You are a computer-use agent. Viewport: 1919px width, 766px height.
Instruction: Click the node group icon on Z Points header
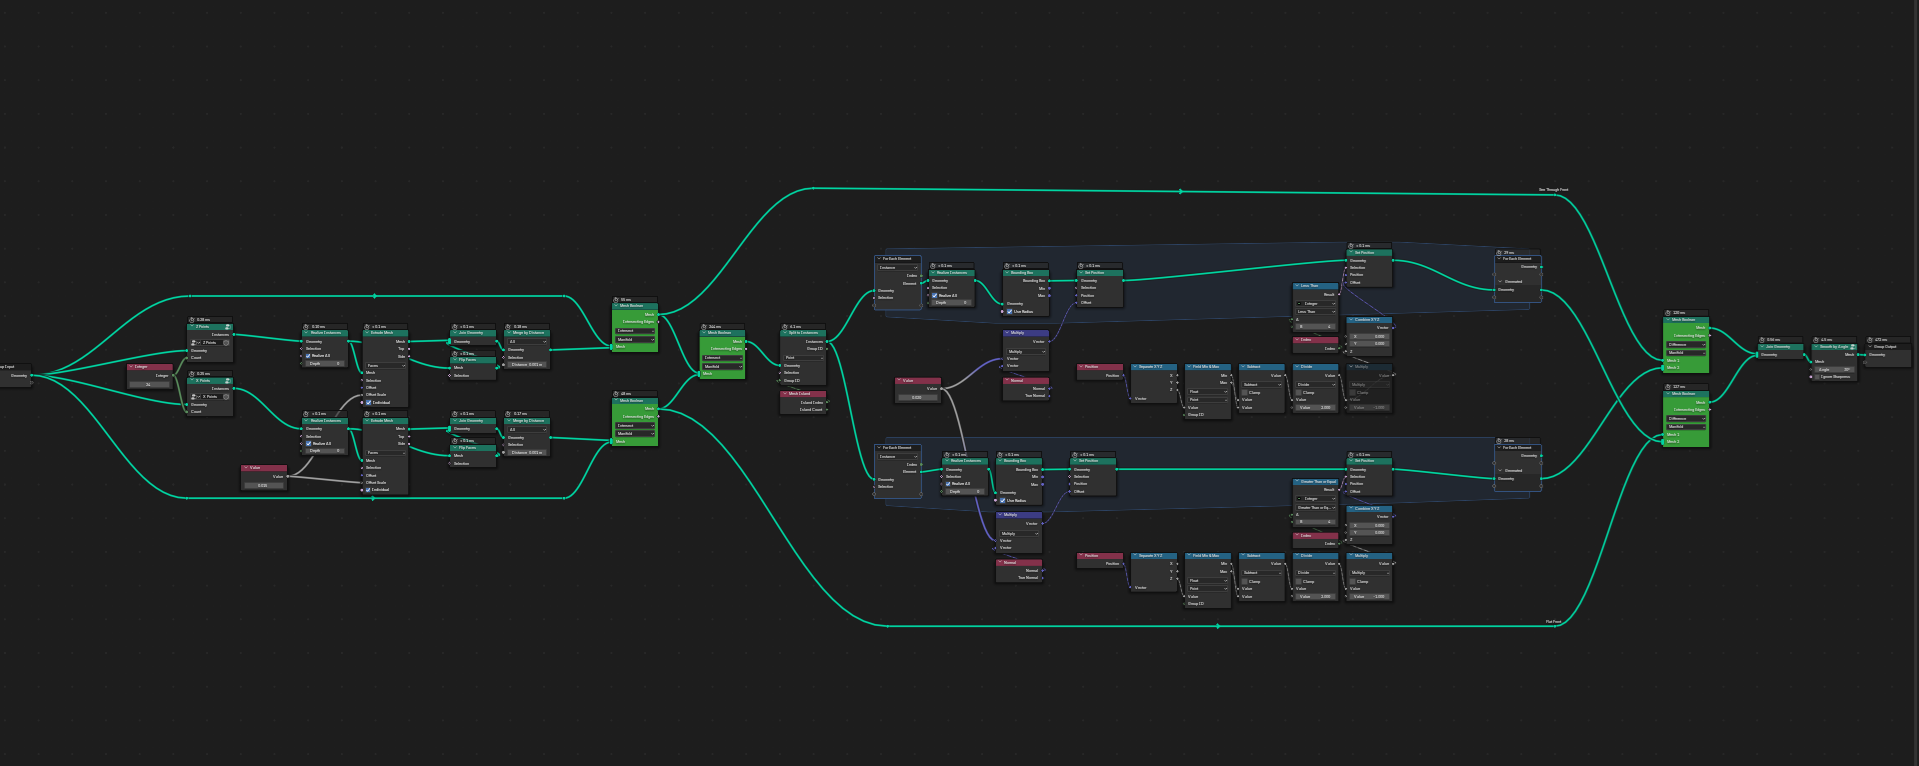(228, 327)
